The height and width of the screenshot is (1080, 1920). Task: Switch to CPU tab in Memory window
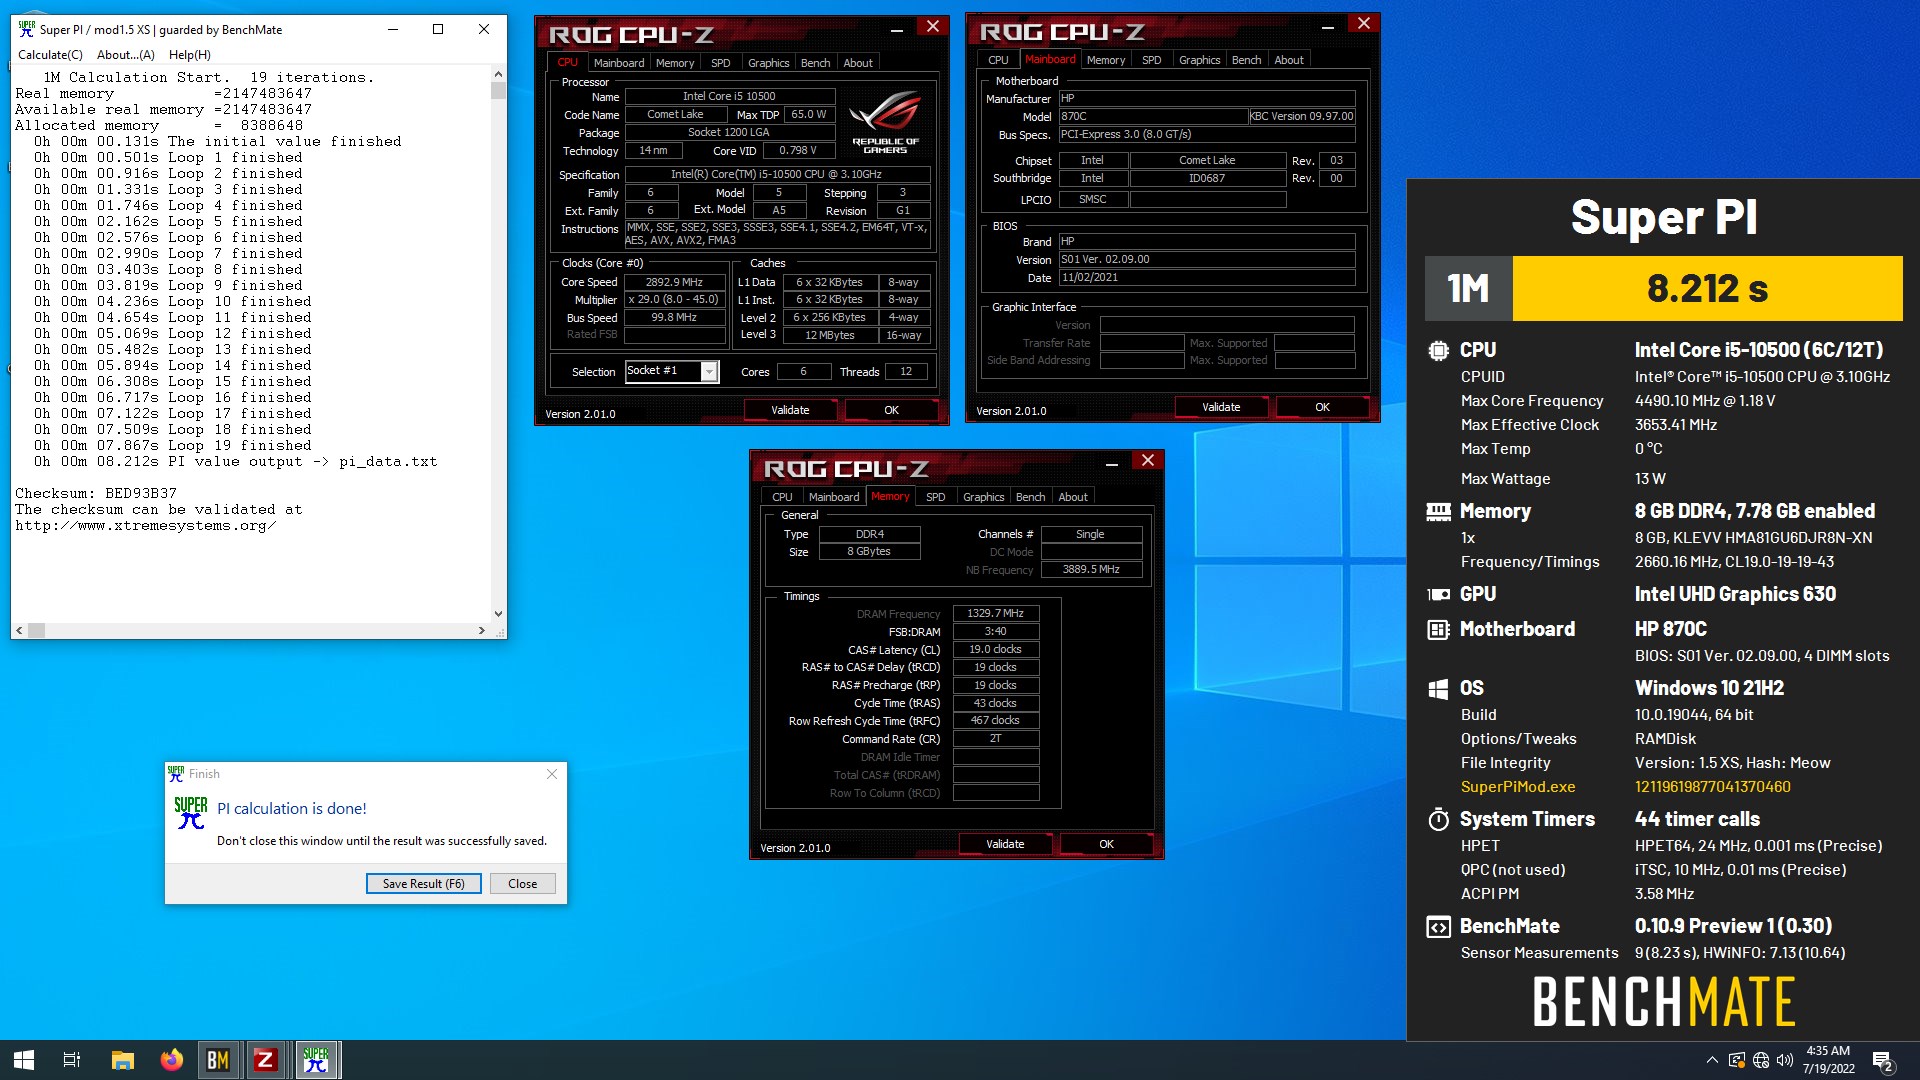782,497
